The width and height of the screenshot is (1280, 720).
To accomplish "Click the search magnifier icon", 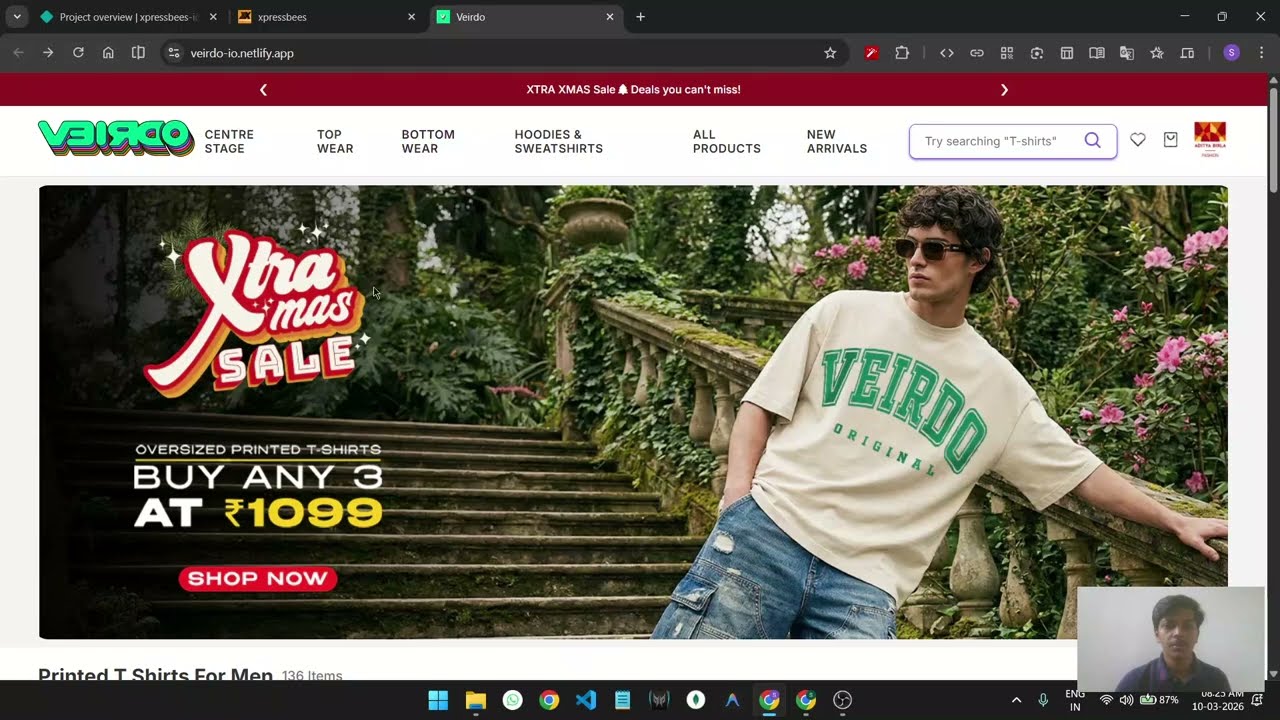I will 1092,141.
